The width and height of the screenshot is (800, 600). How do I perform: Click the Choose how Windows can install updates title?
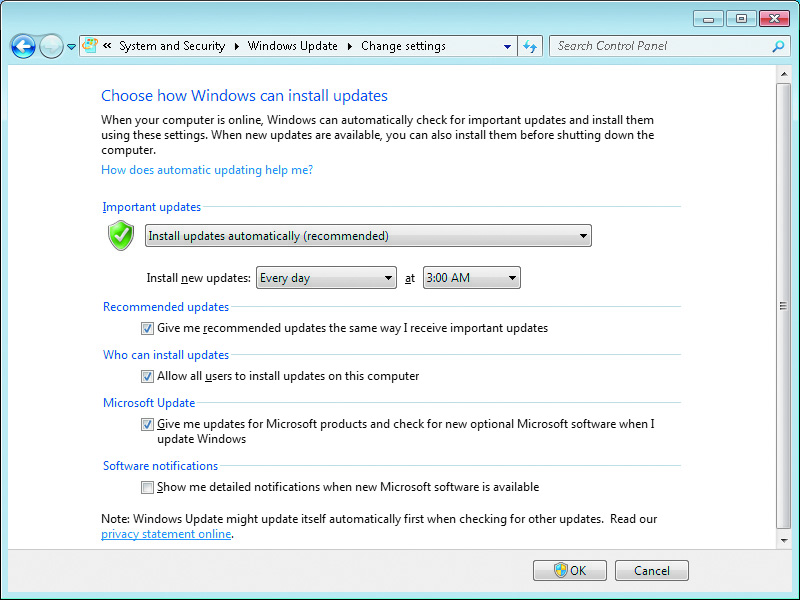pos(244,95)
